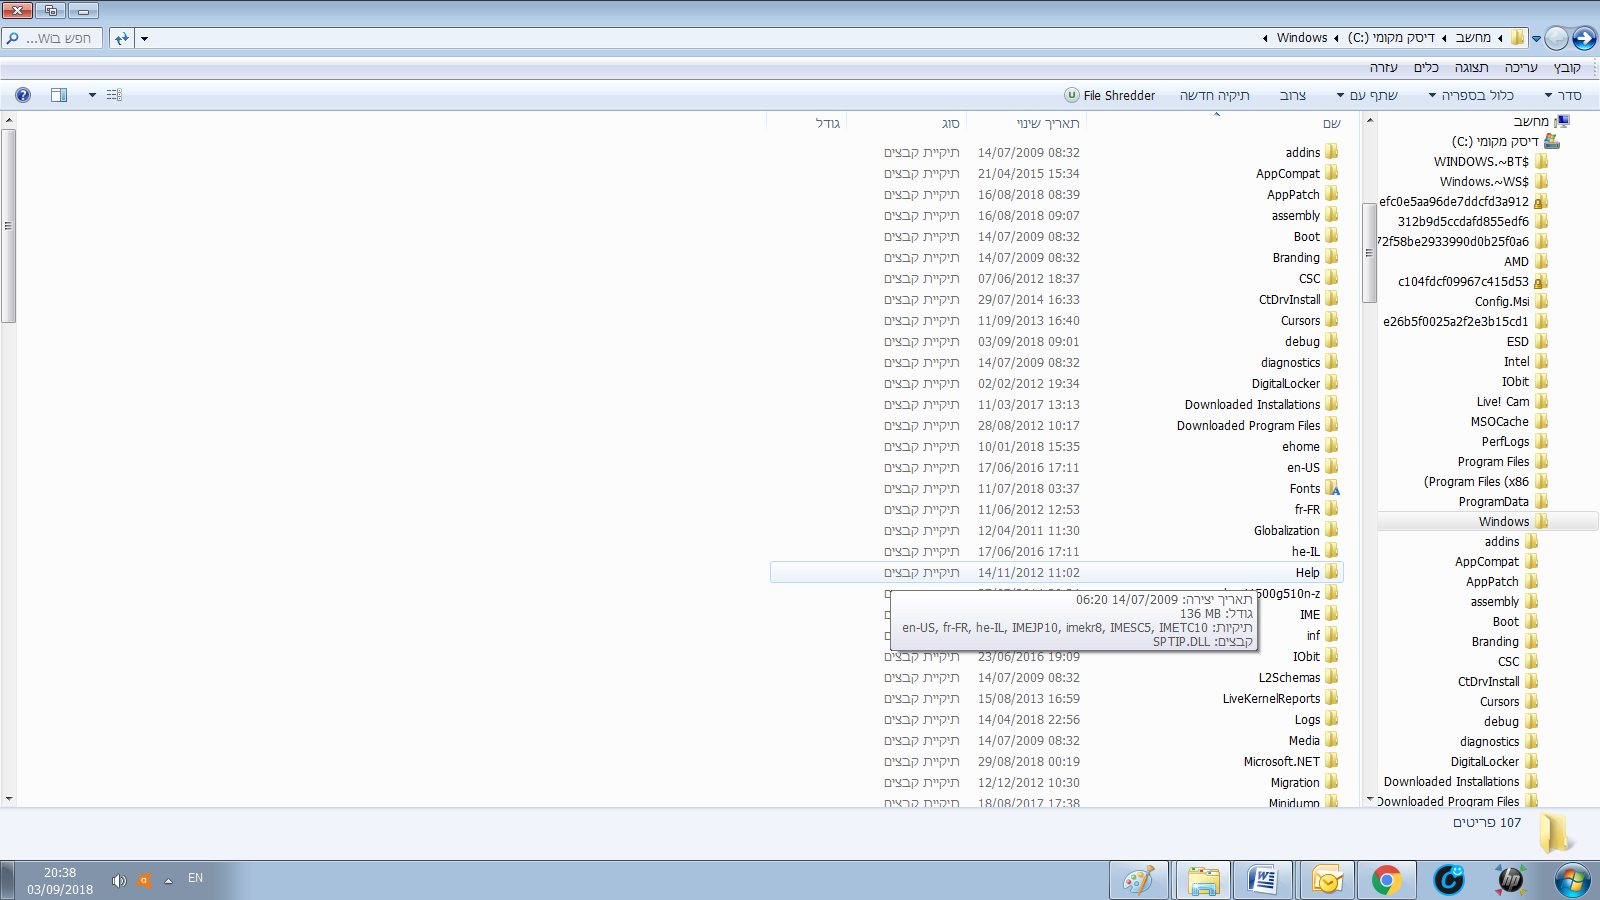Change view using the views icon
This screenshot has height=900, width=1600.
tap(114, 95)
